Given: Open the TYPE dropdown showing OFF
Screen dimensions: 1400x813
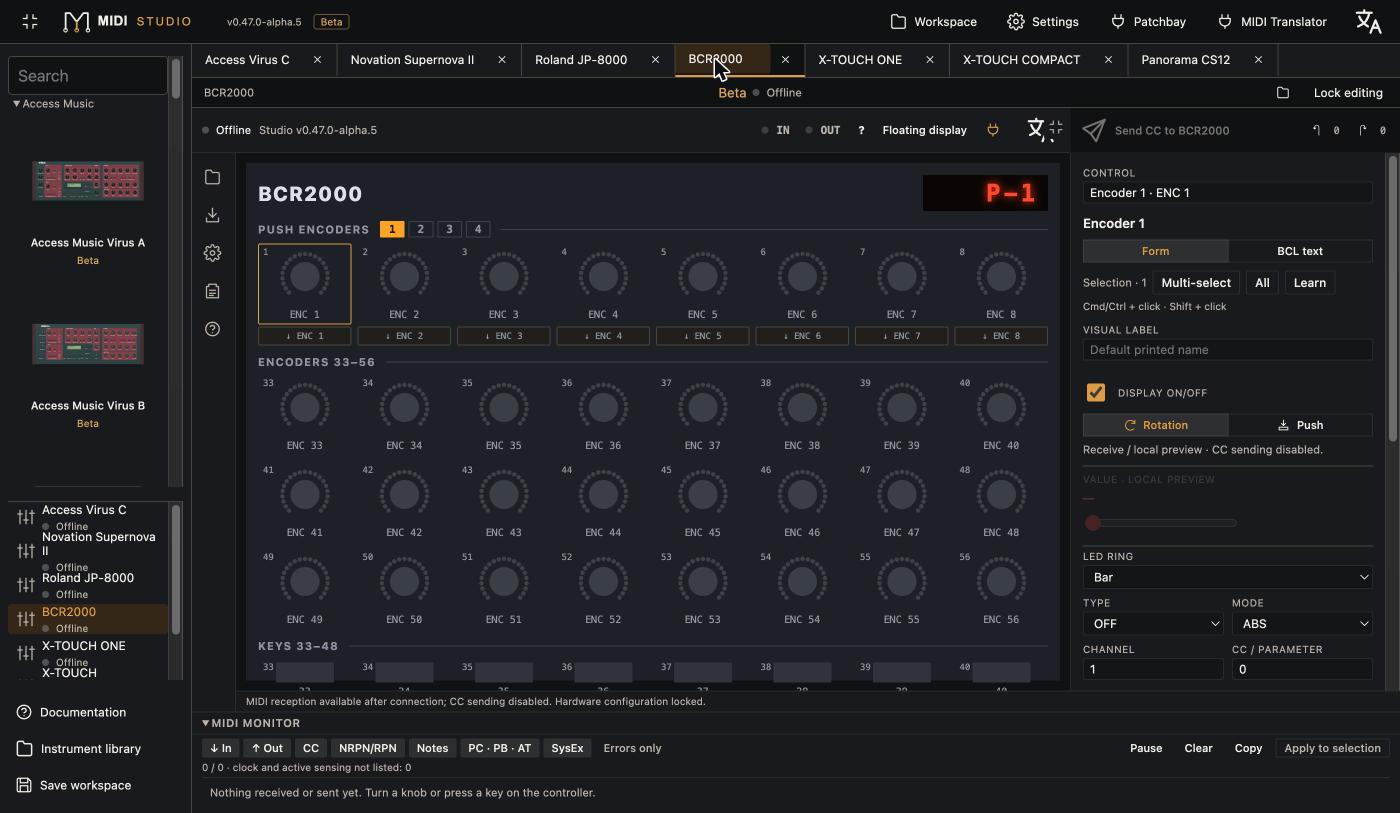Looking at the screenshot, I should [1153, 623].
